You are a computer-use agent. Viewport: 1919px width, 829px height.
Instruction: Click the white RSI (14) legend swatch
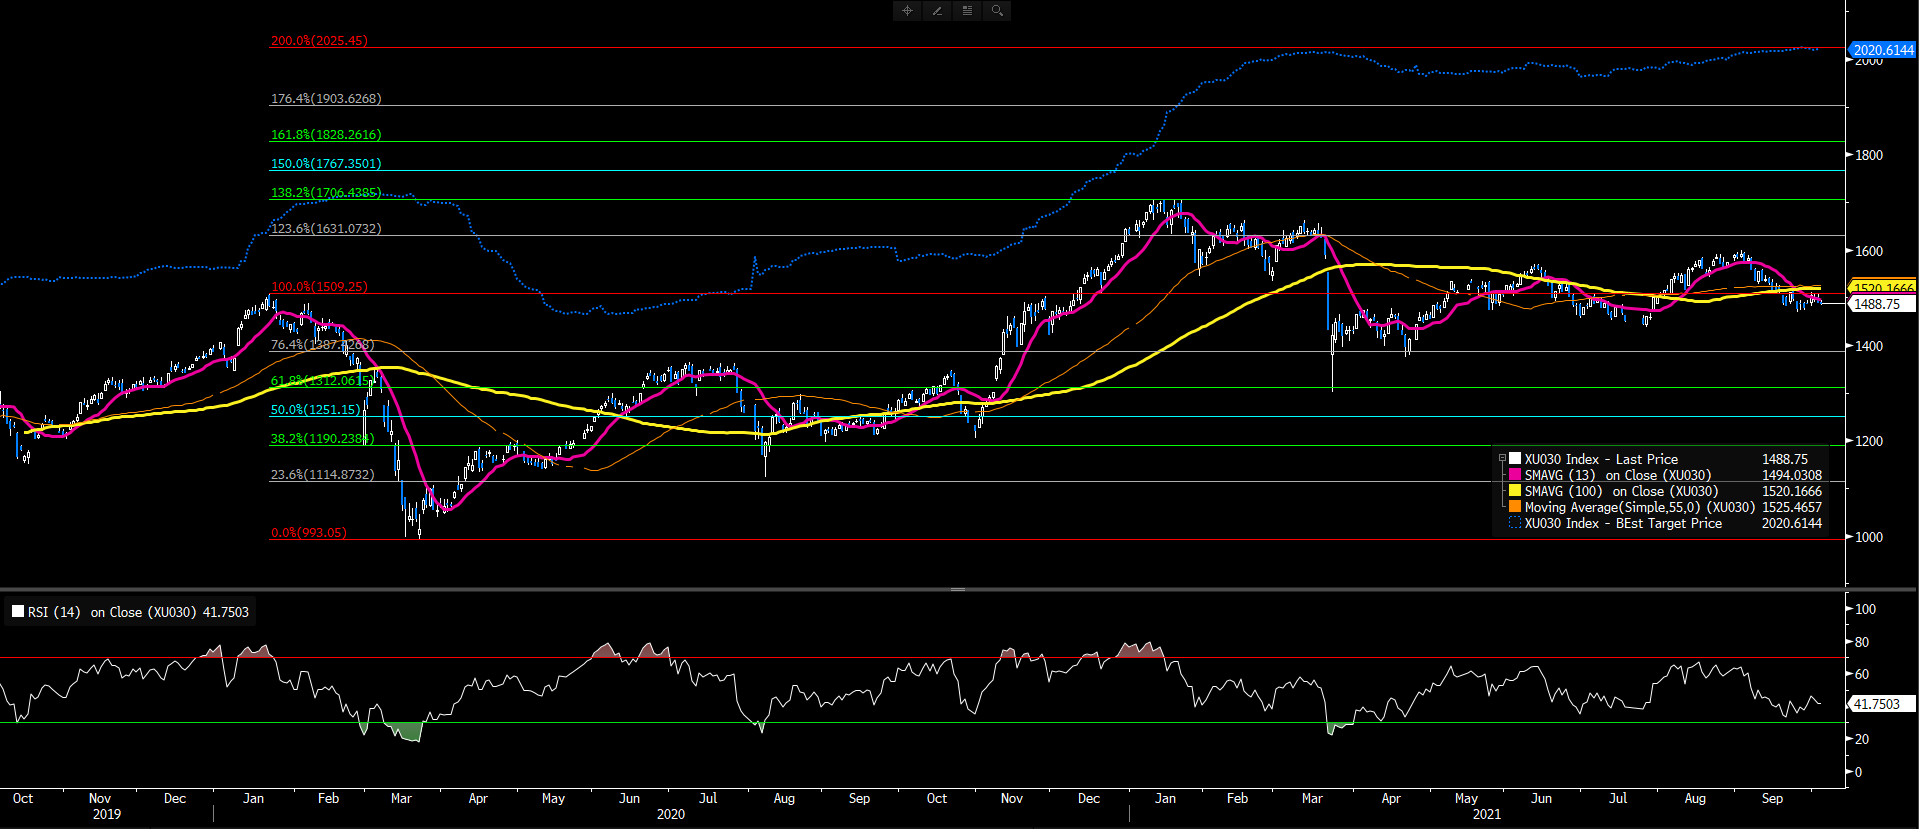(x=18, y=611)
